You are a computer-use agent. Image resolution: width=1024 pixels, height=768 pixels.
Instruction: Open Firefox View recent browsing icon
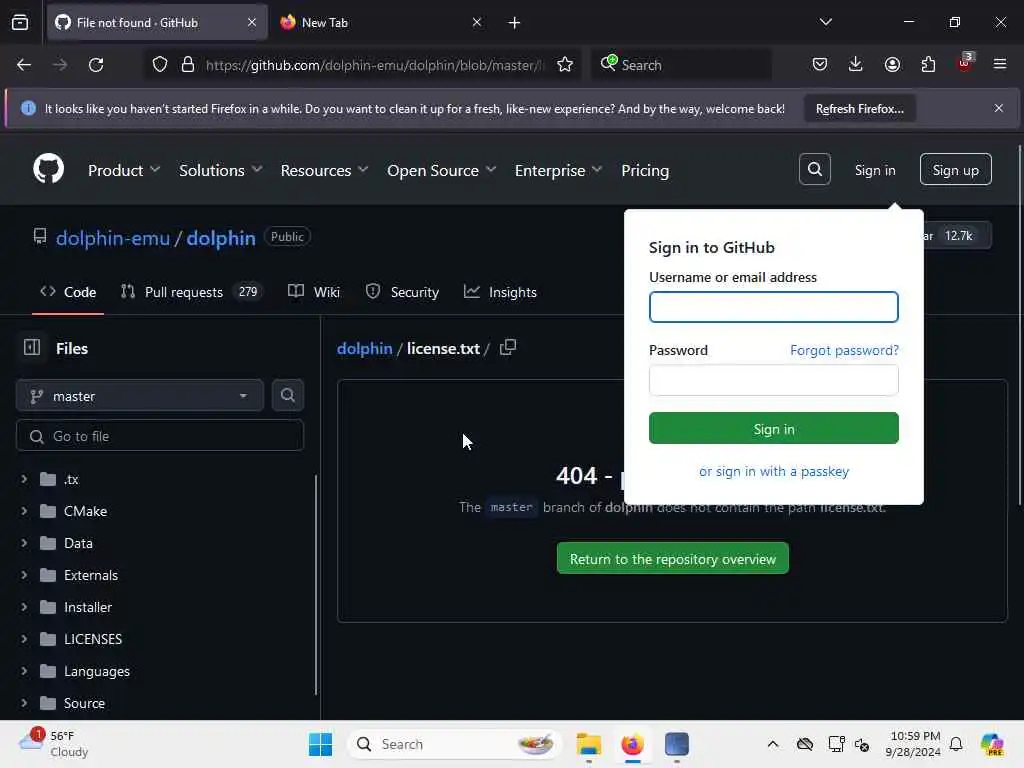[x=20, y=23]
